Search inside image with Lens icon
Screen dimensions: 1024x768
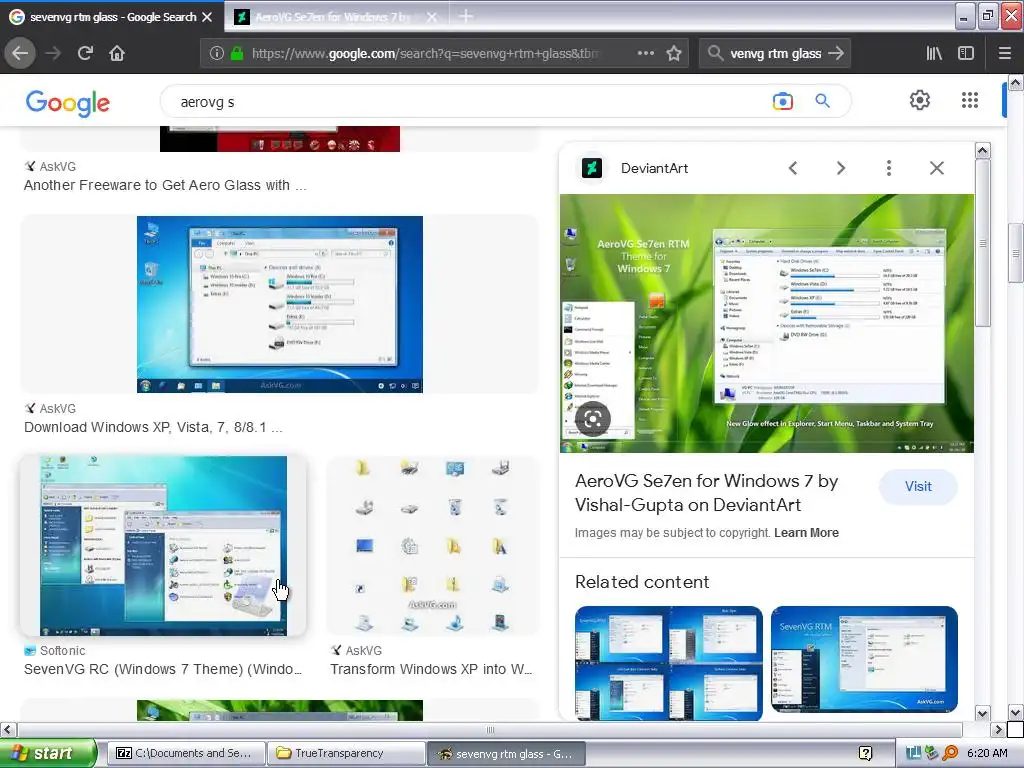tap(593, 419)
